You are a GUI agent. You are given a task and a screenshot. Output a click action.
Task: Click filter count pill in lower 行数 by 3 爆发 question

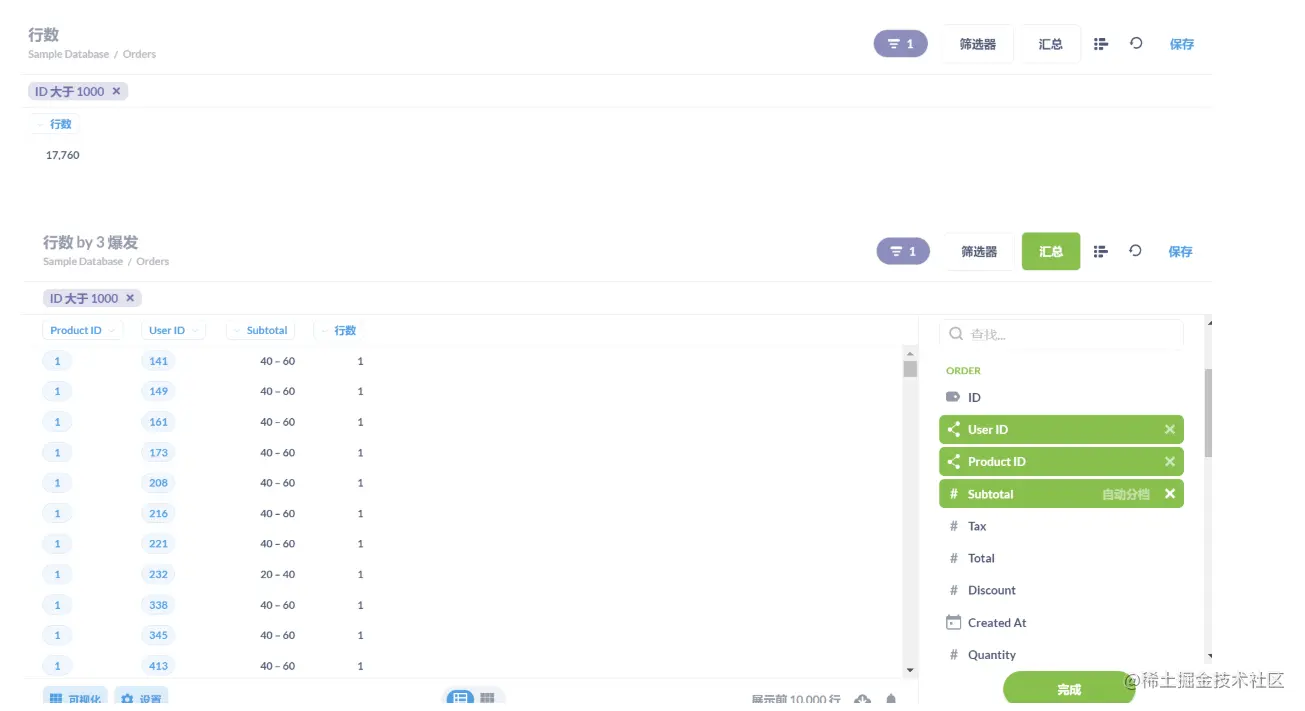[903, 252]
